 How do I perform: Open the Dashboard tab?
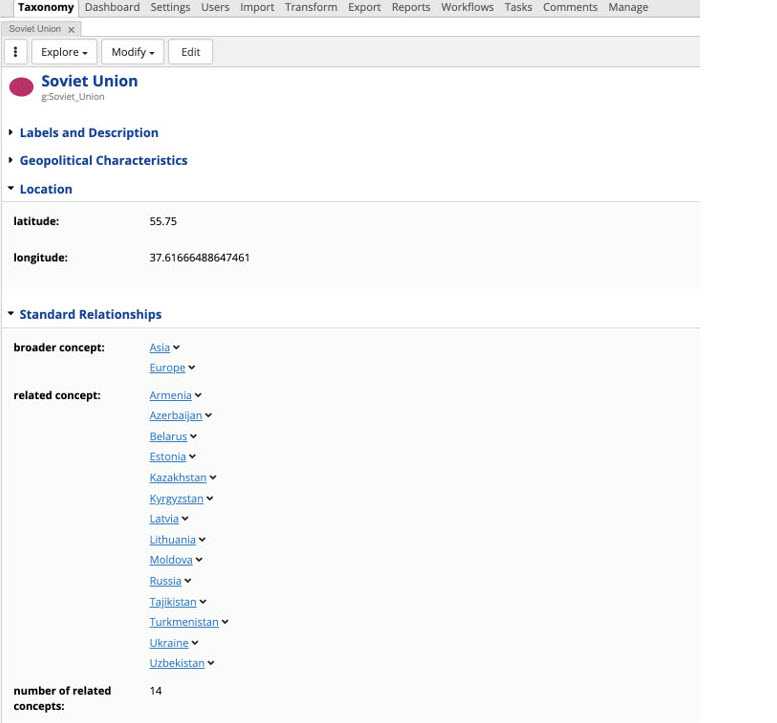(112, 7)
